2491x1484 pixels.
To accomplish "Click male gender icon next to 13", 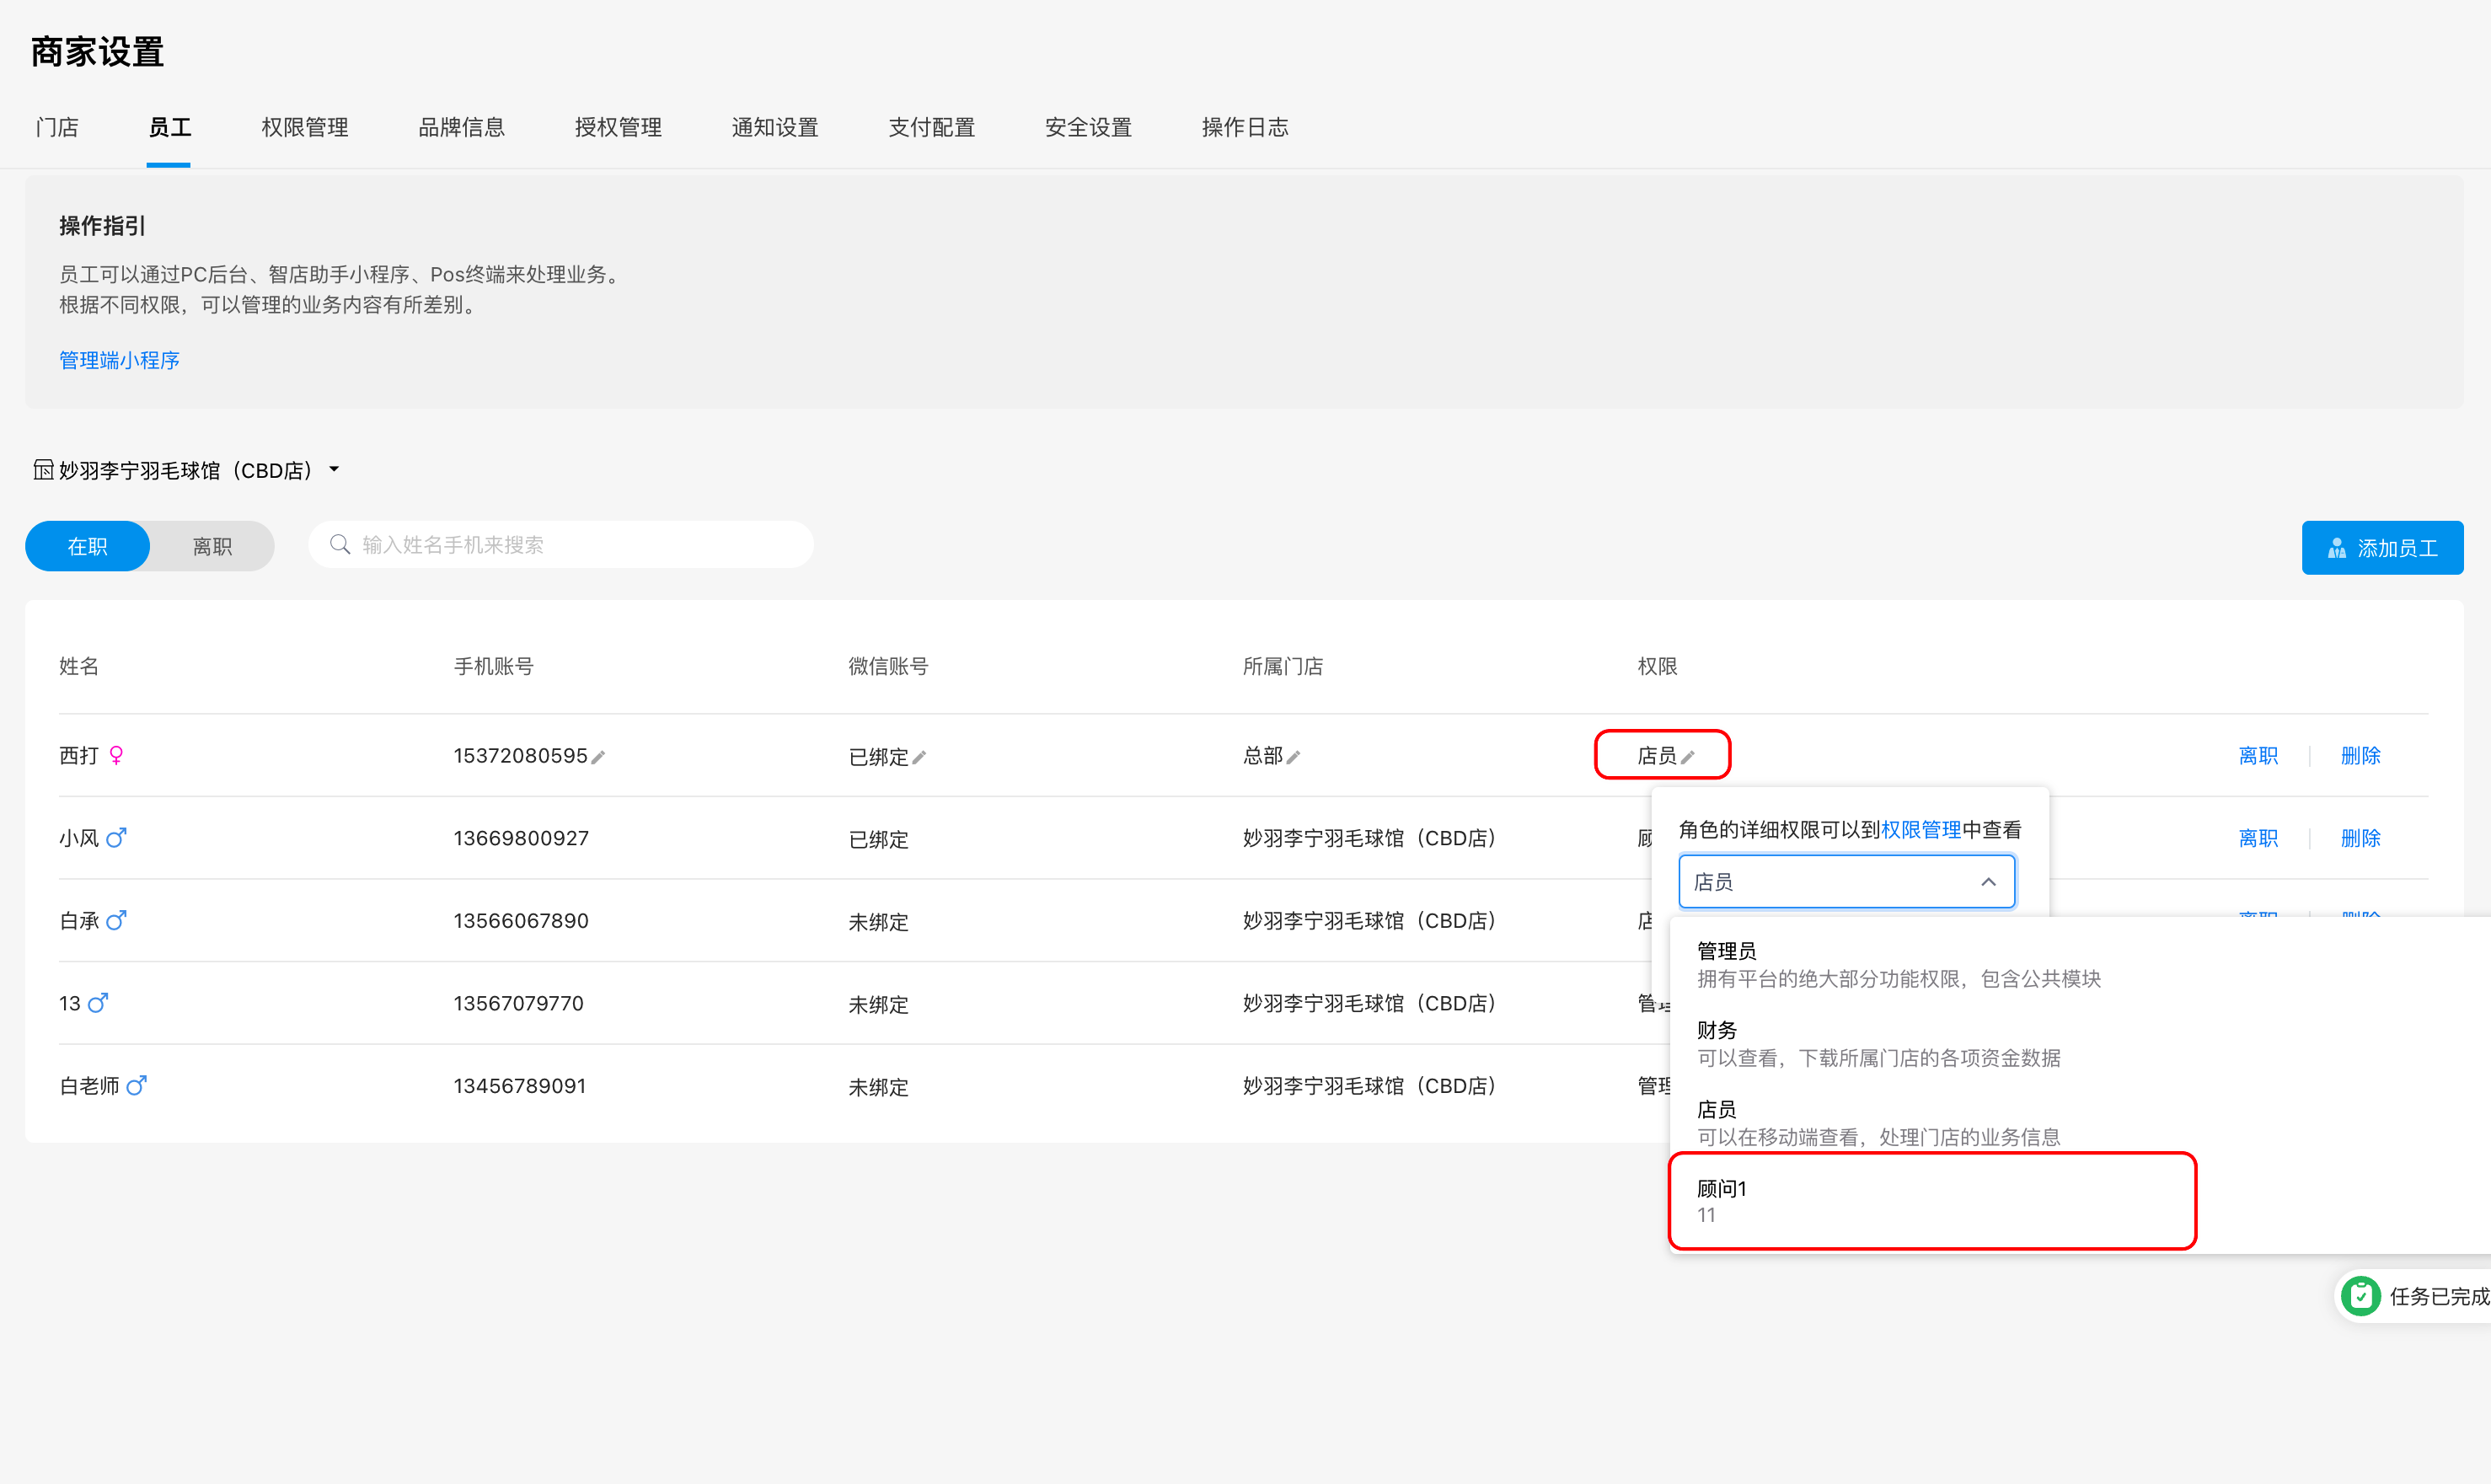I will 98,1002.
